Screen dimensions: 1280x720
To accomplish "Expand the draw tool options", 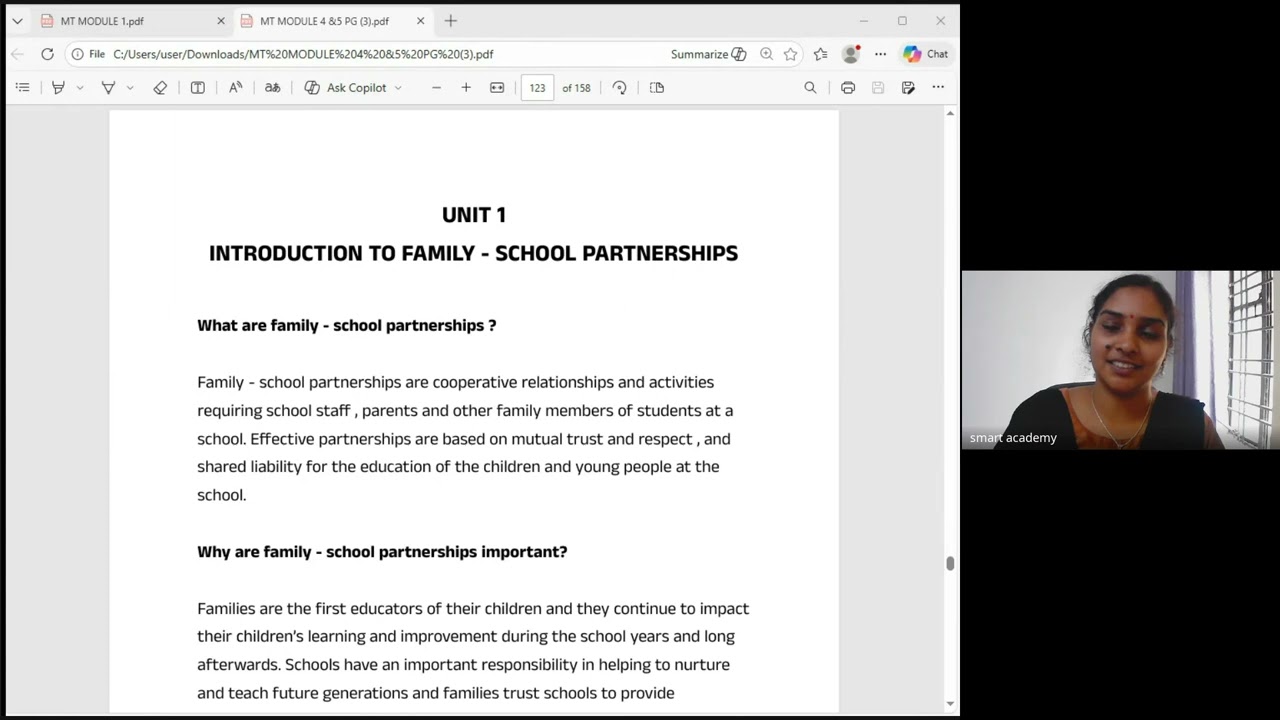I will coord(130,88).
